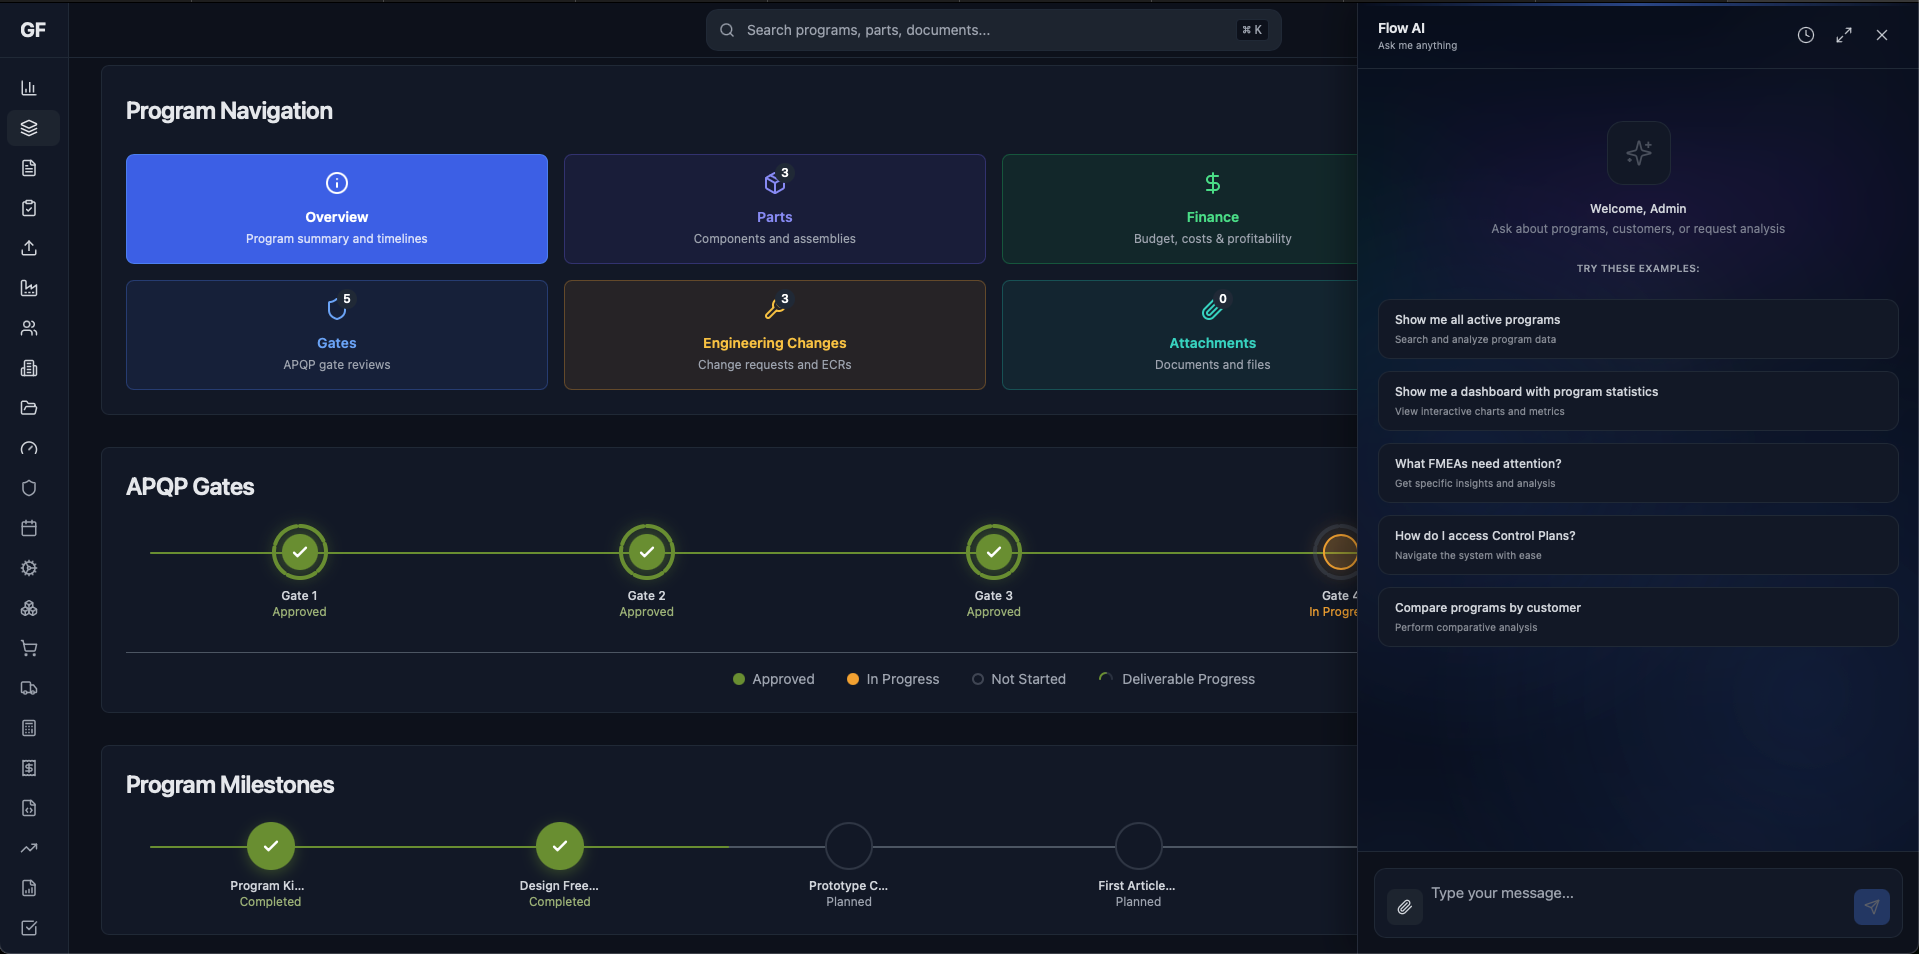1919x954 pixels.
Task: Expand the Flow AI panel to fullscreen
Action: (x=1843, y=35)
